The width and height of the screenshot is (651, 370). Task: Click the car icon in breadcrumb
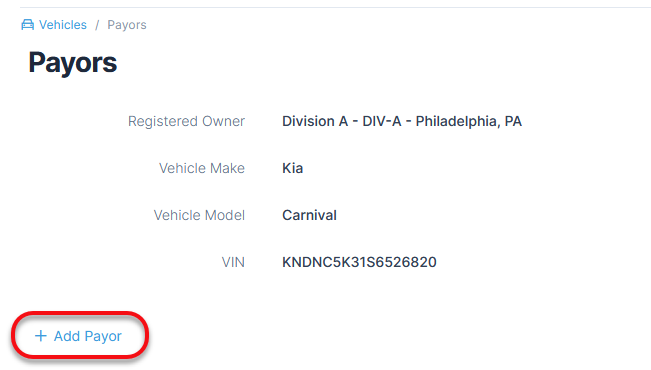pos(27,25)
